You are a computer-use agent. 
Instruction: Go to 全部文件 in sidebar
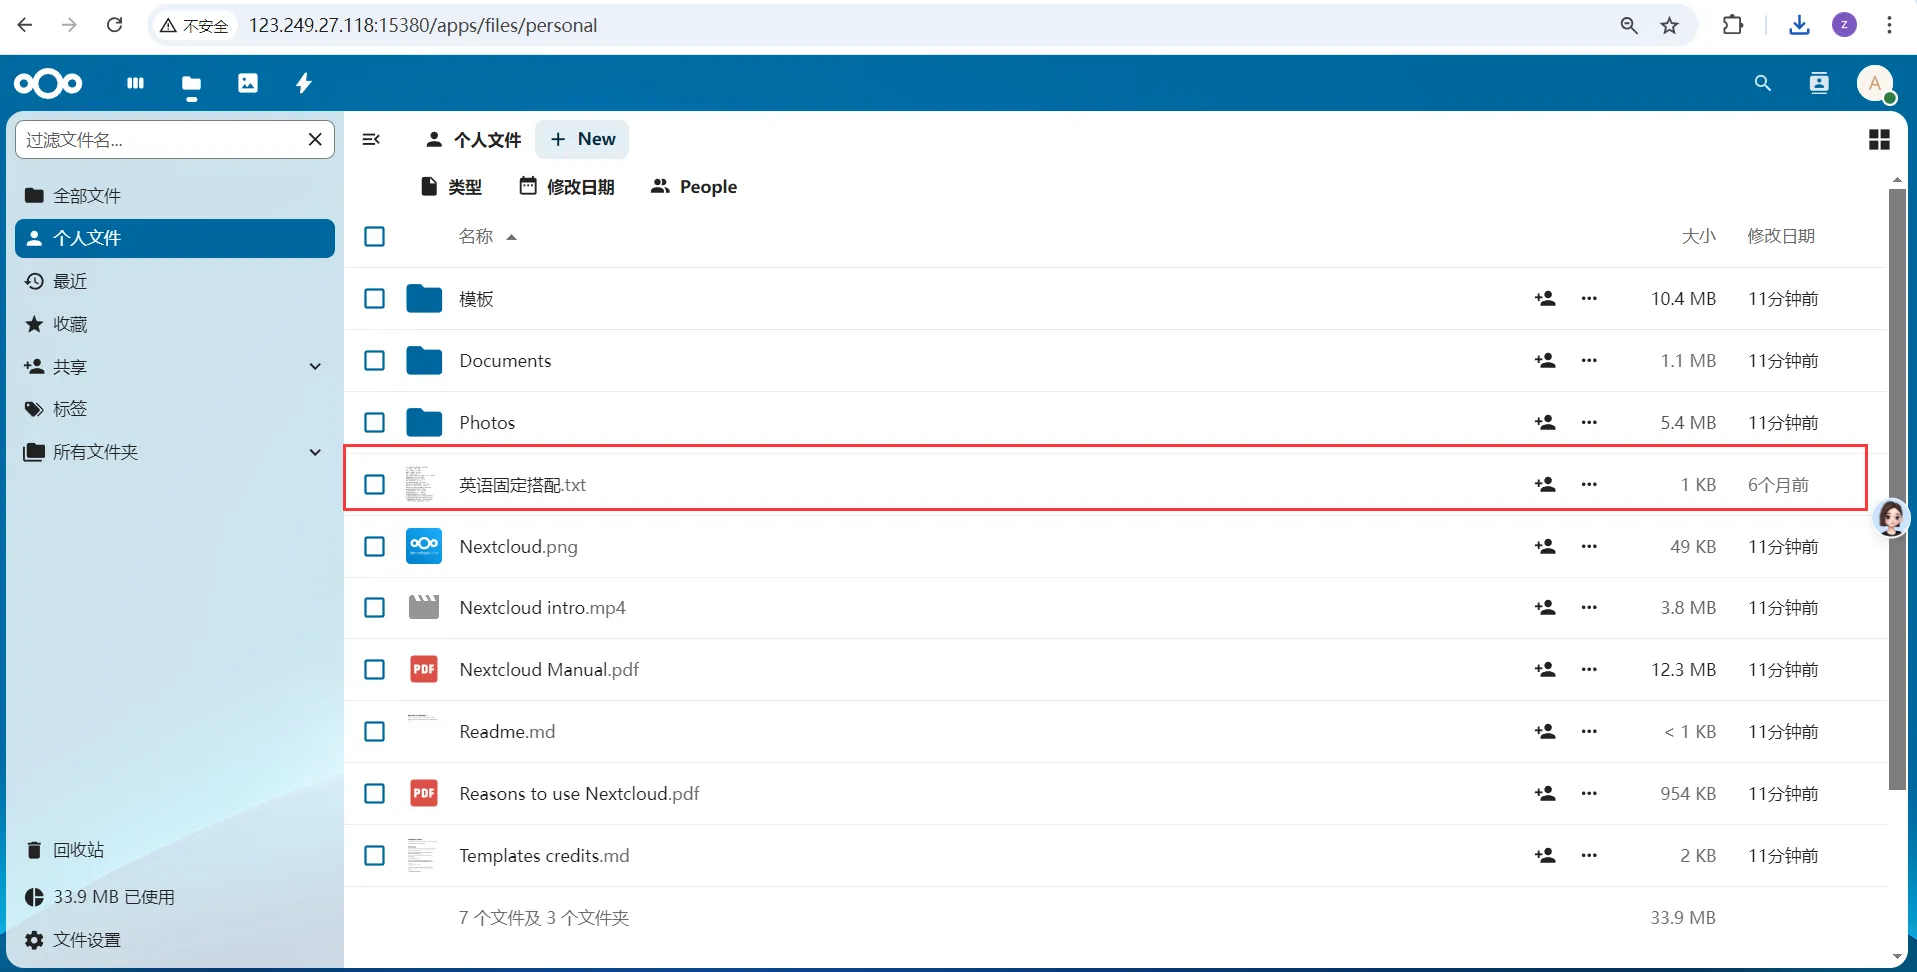tap(175, 196)
